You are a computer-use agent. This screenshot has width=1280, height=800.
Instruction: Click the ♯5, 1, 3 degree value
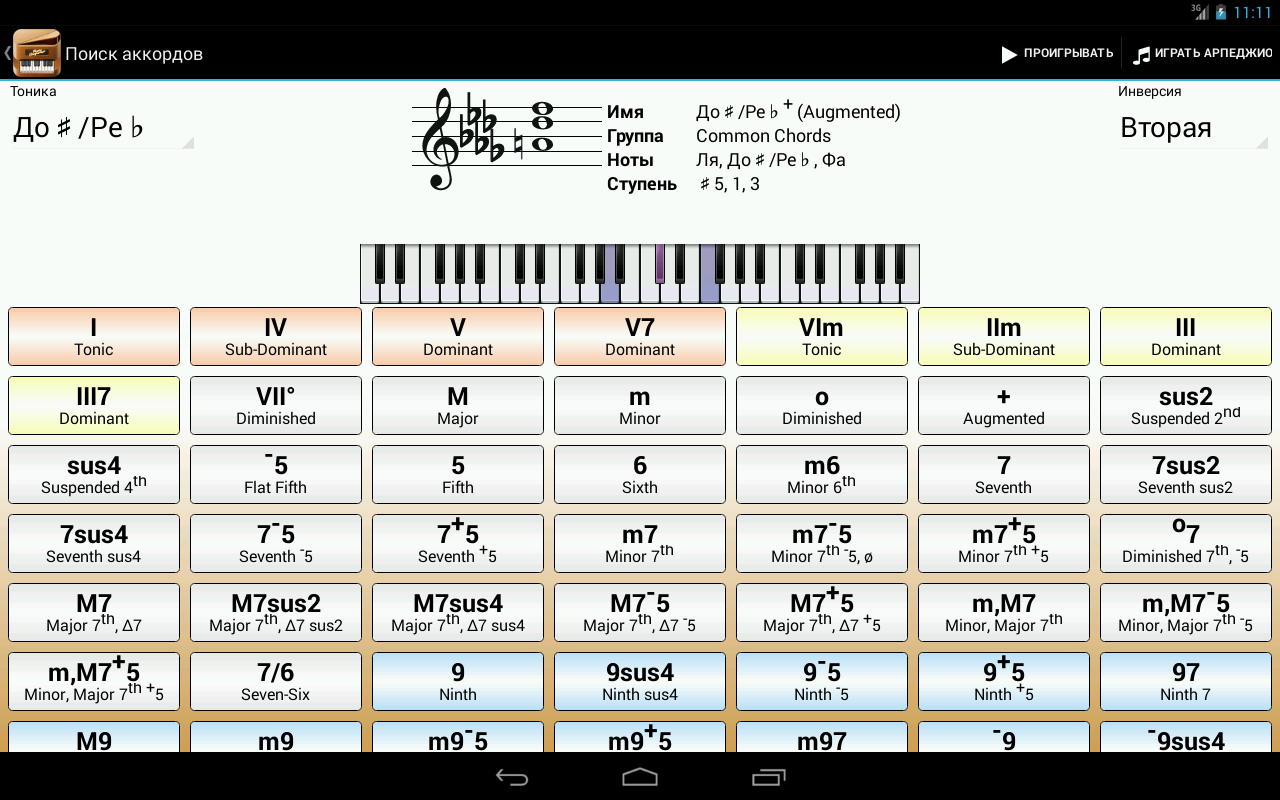(x=729, y=184)
